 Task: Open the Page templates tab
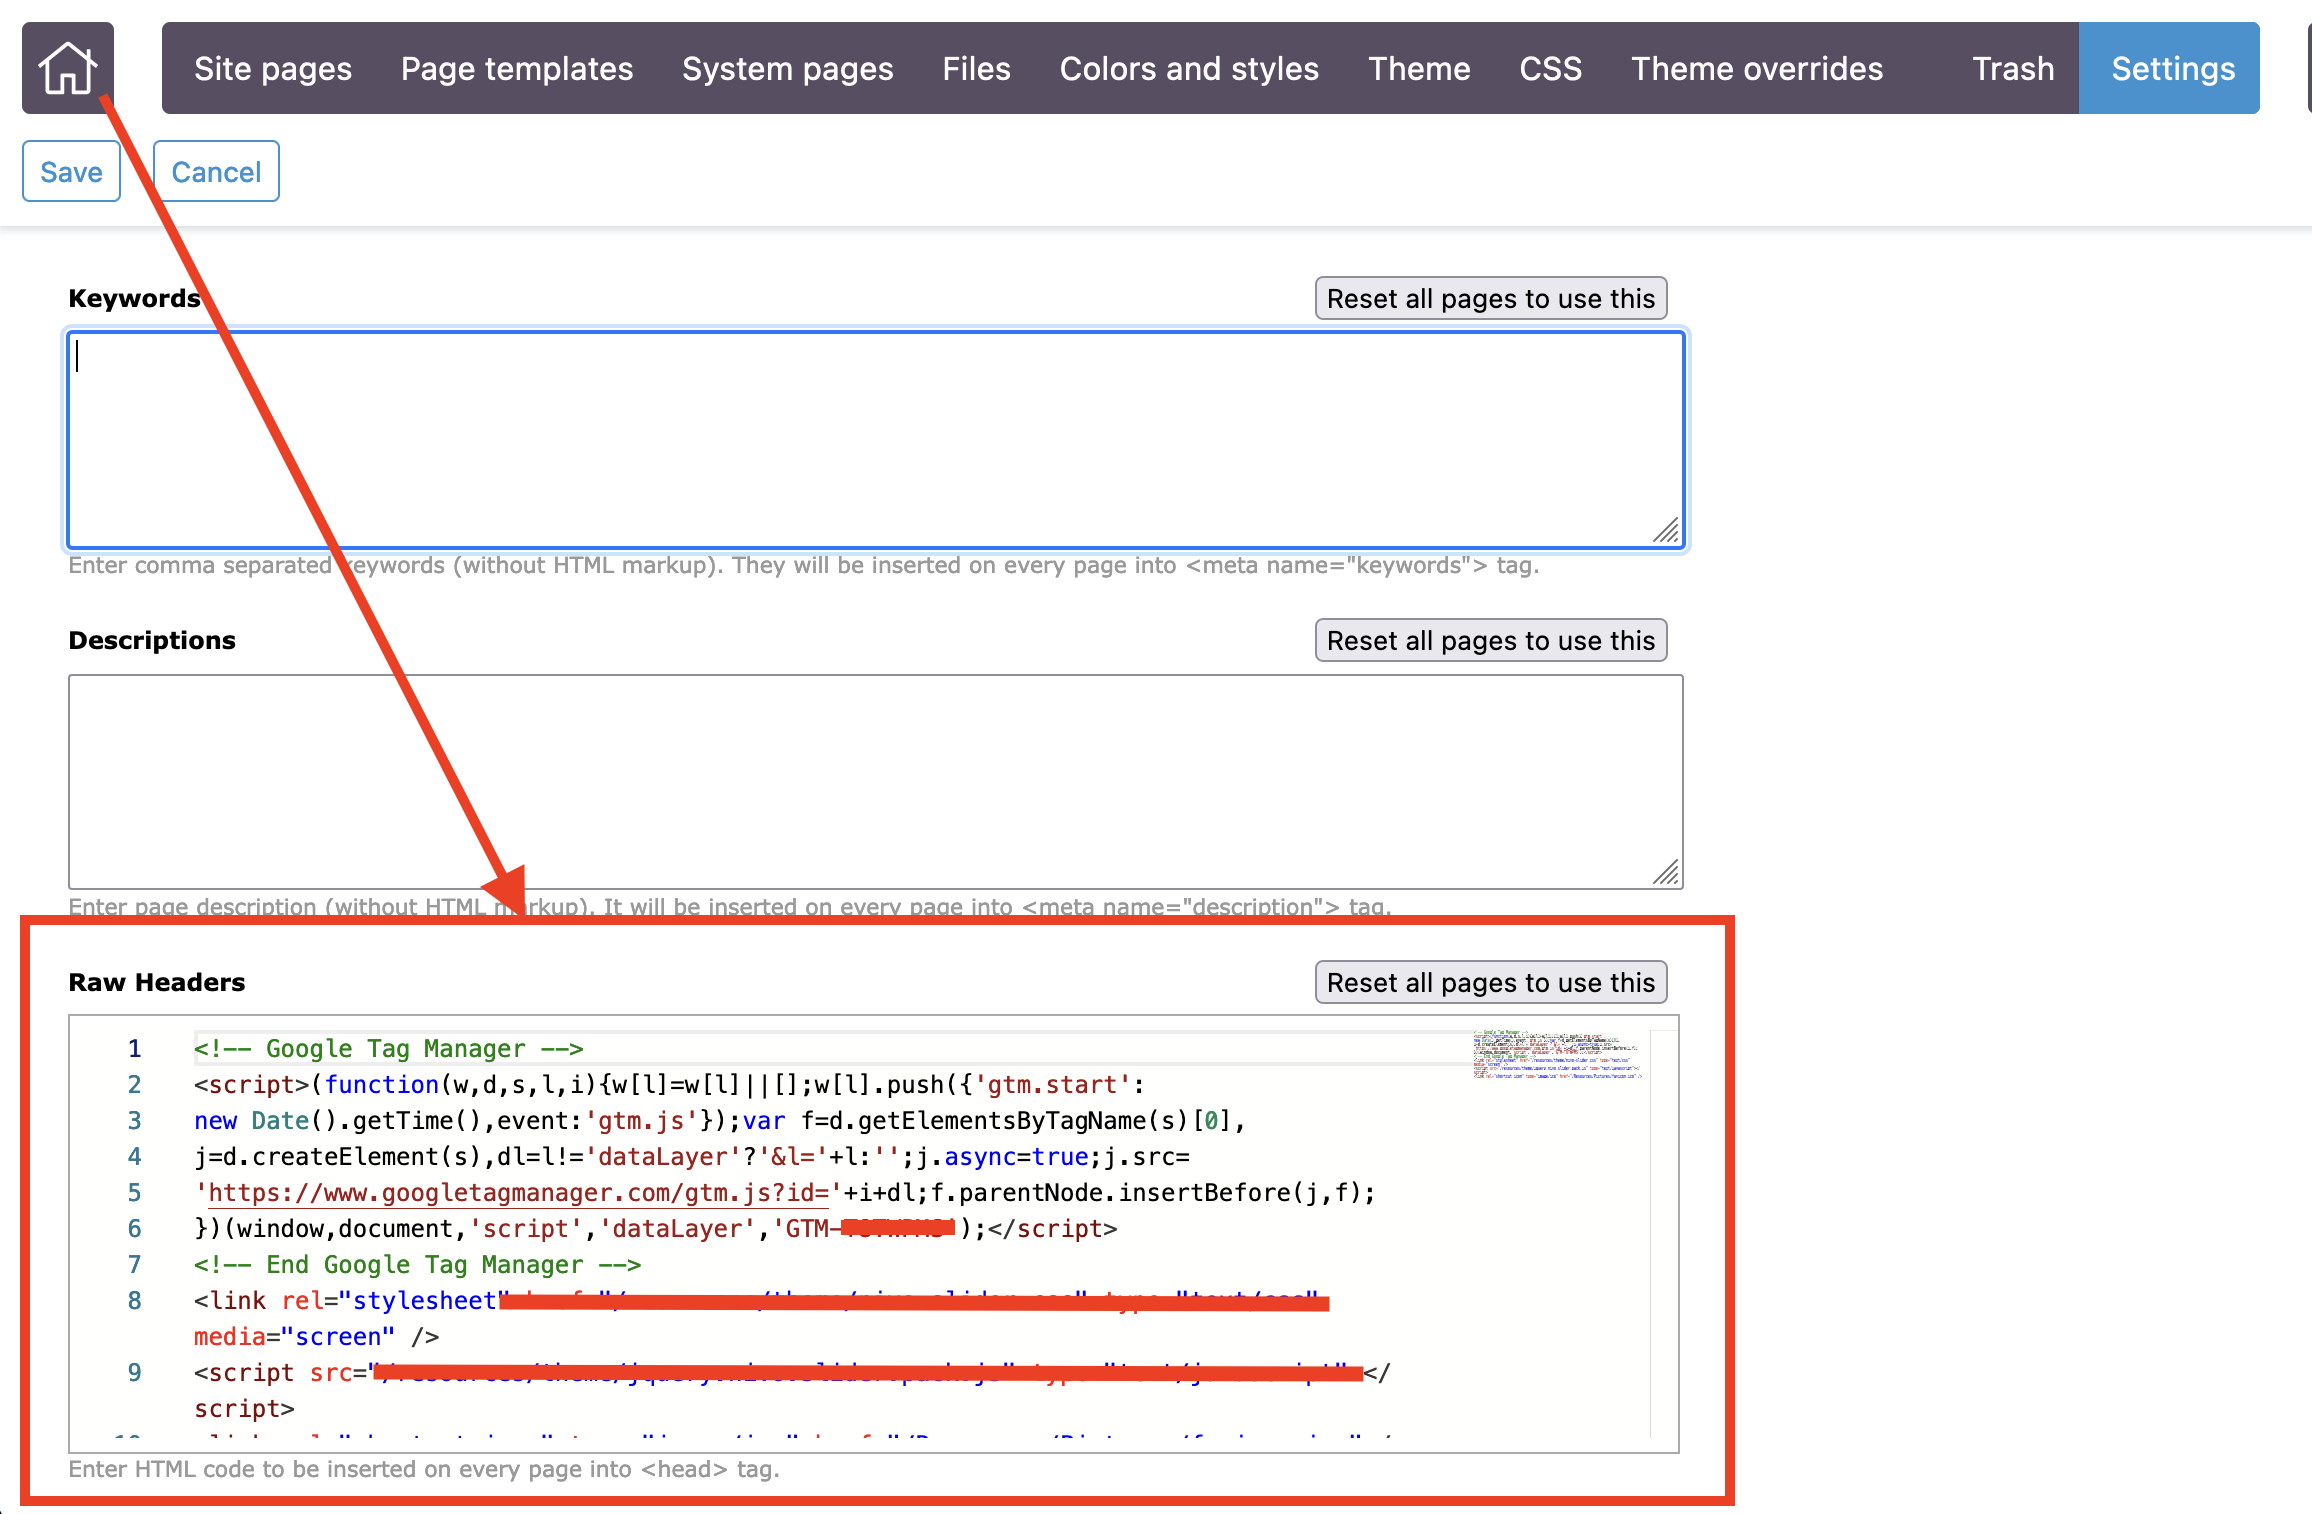517,68
